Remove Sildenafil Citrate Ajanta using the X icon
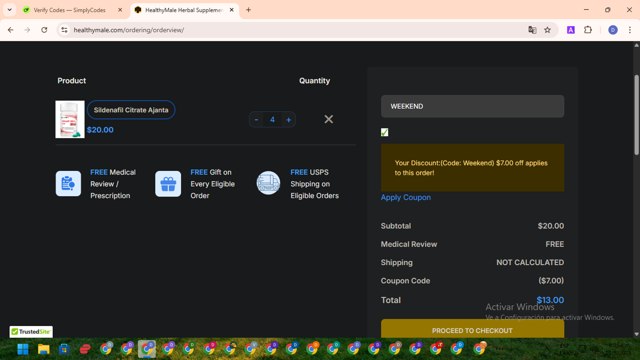 [329, 119]
